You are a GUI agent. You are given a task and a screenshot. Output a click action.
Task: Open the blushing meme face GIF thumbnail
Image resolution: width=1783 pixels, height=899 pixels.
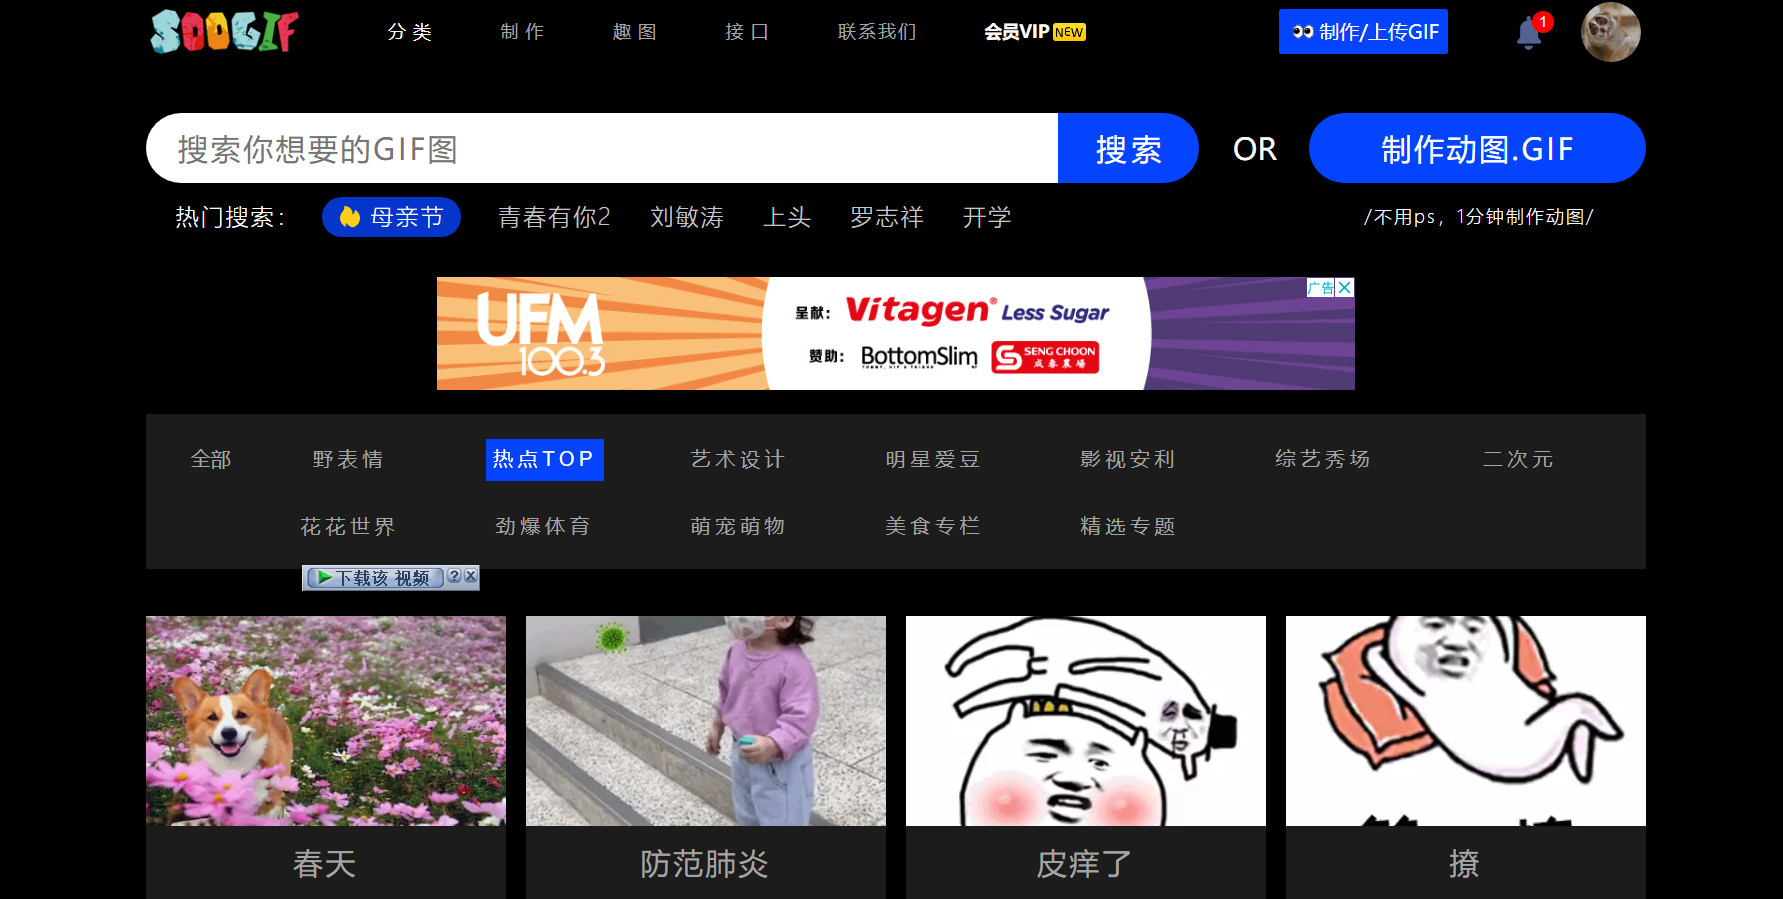point(1086,721)
